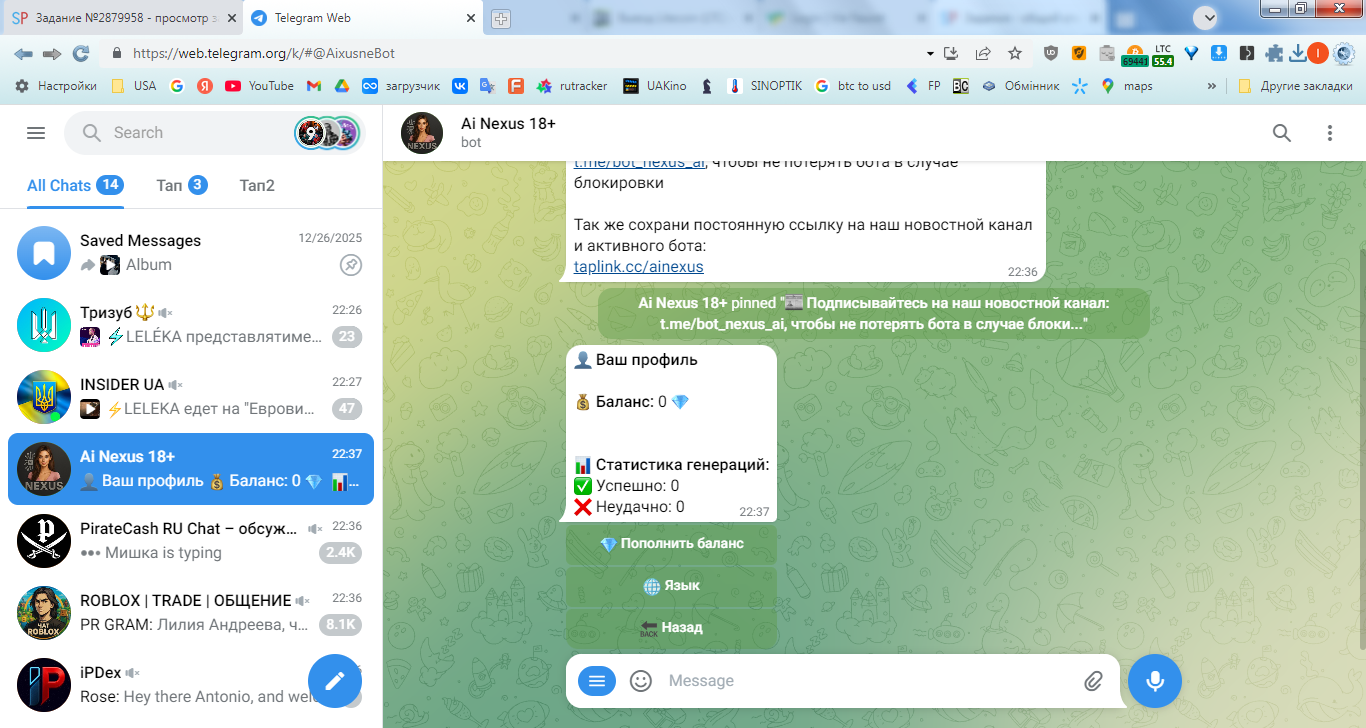Open the Google maps bookmark

(1126, 86)
